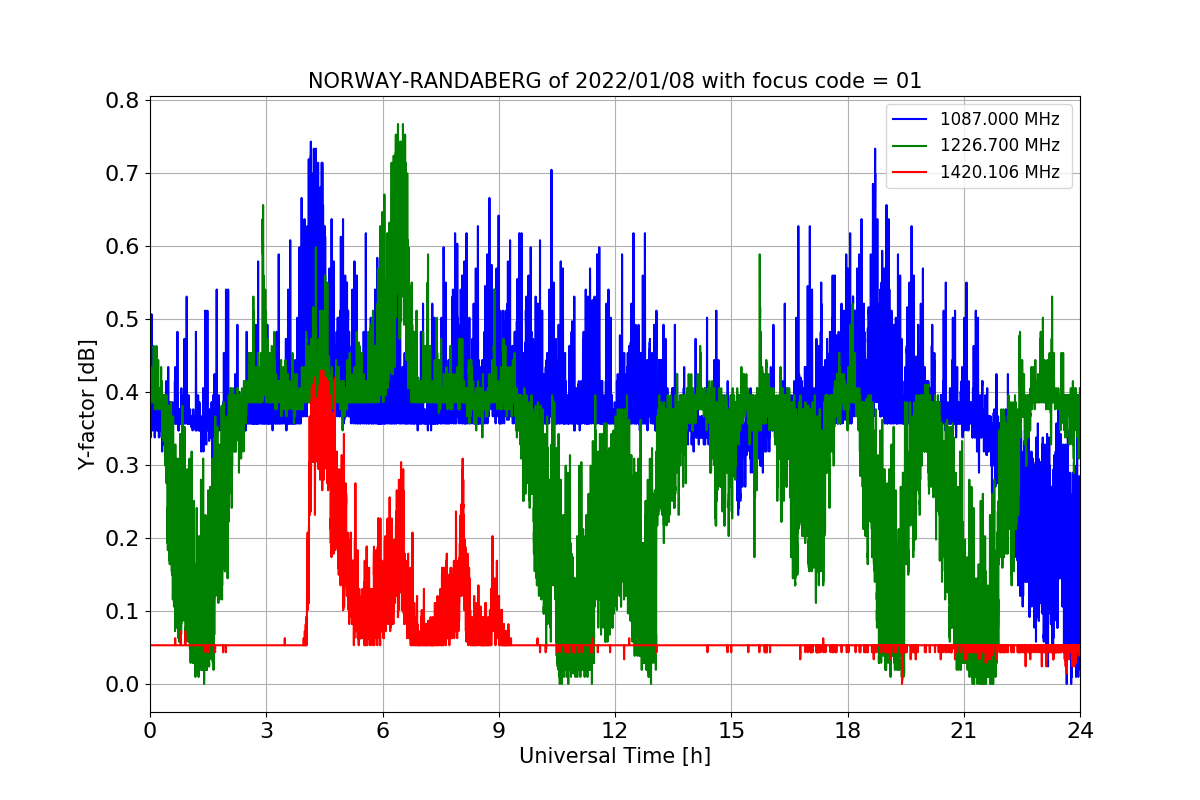Click the y-axis tick label 0.7
The image size is (1200, 800).
[123, 174]
